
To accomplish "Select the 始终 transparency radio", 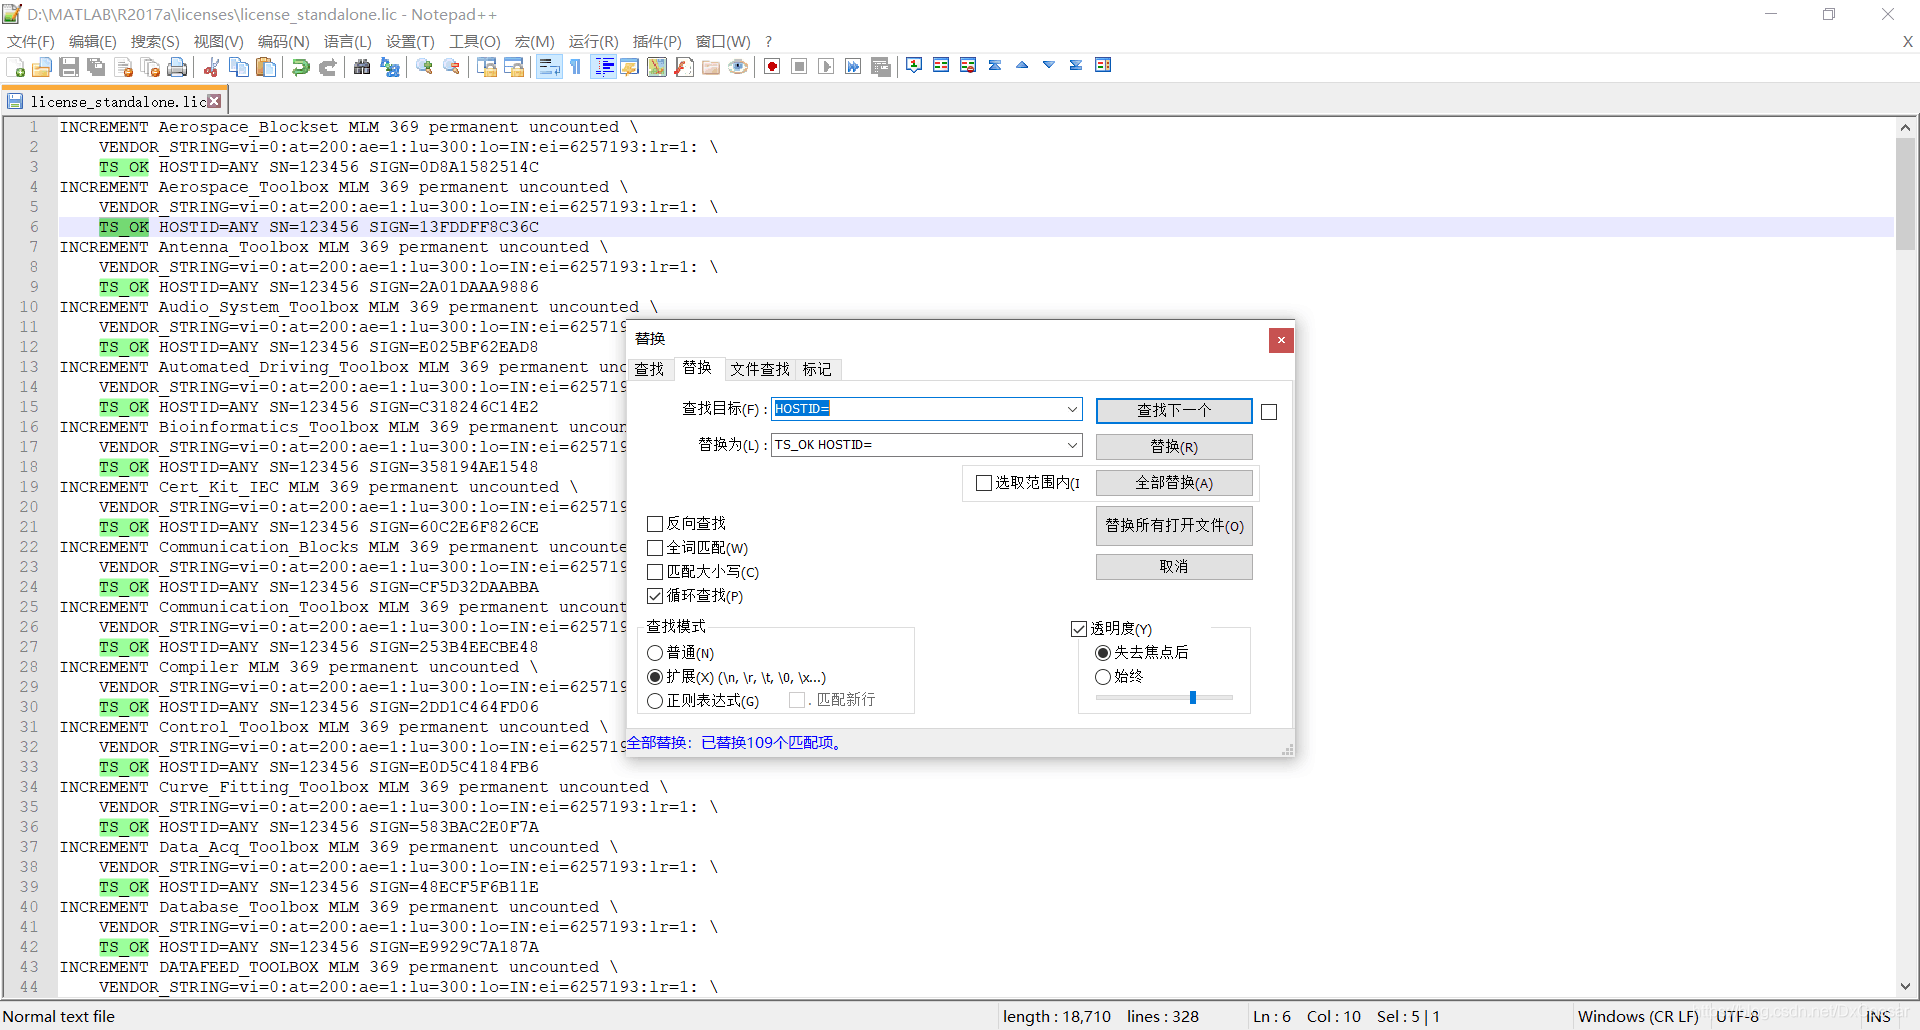I will 1103,677.
